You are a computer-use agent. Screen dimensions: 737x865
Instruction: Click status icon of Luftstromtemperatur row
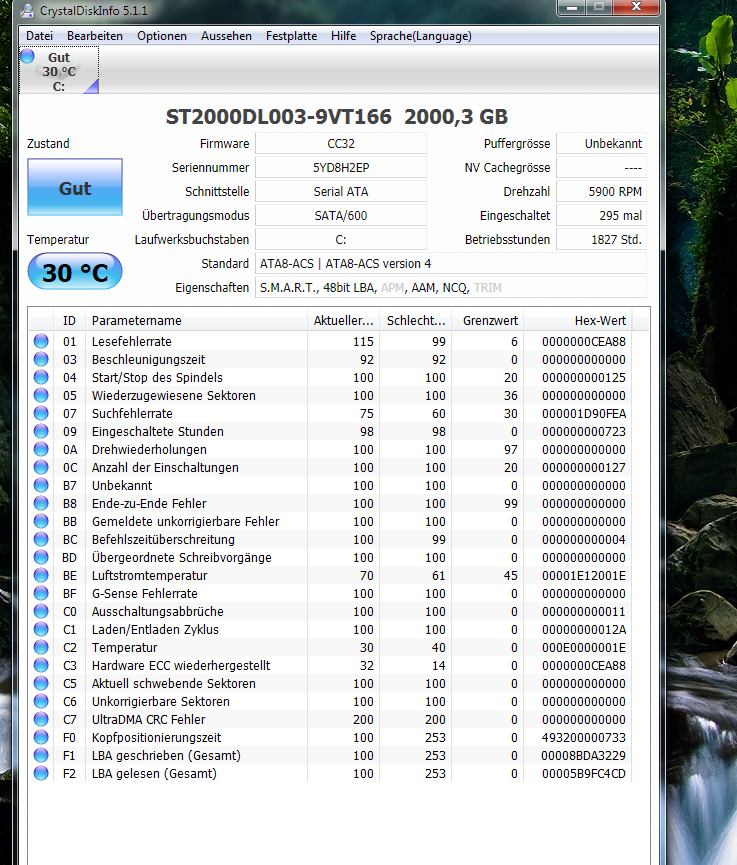[x=41, y=575]
